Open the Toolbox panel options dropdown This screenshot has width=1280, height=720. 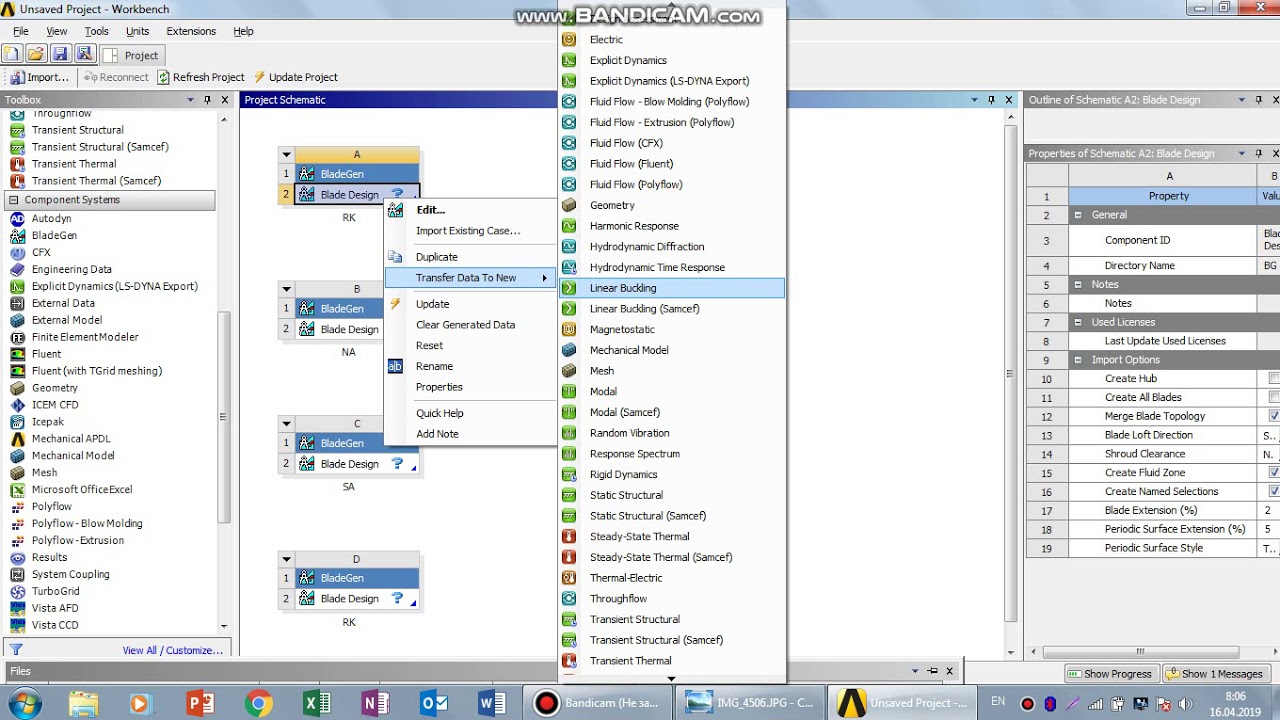[x=190, y=100]
